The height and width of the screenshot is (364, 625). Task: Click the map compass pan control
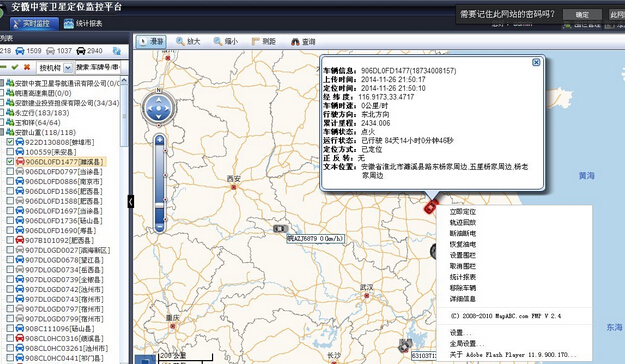(x=159, y=108)
